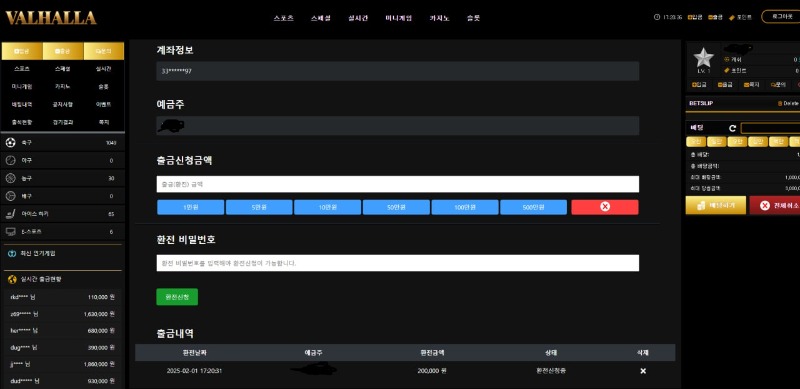Open the soccer (축구) sport category
Viewport: 800px width, 389px height.
coord(63,143)
